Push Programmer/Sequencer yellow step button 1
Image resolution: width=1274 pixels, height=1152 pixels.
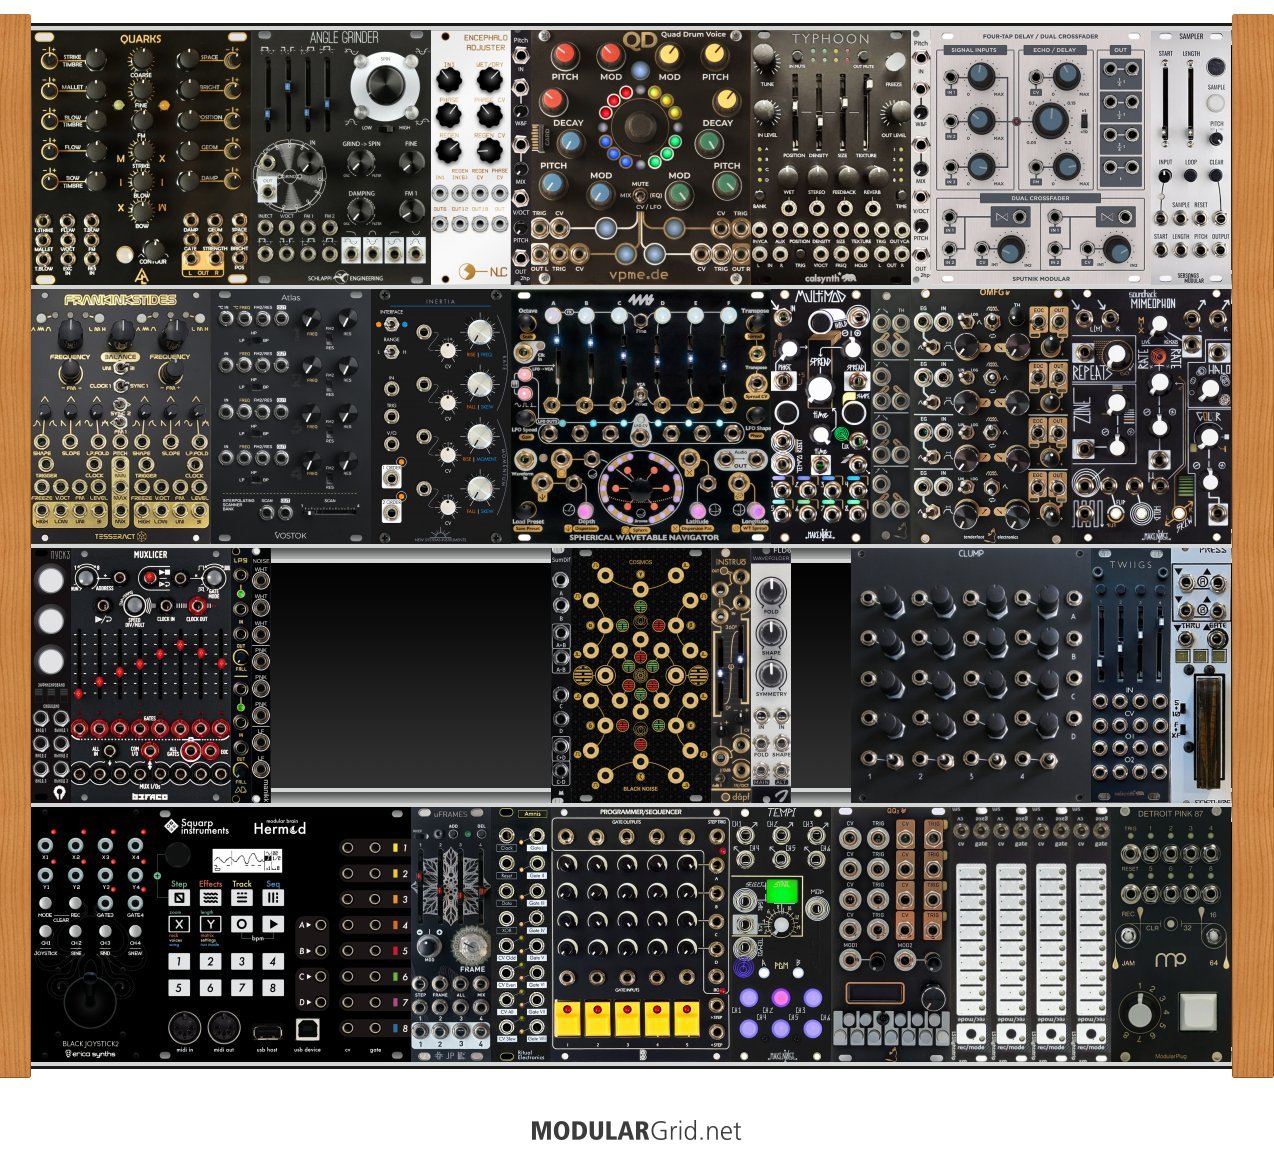click(x=567, y=1018)
